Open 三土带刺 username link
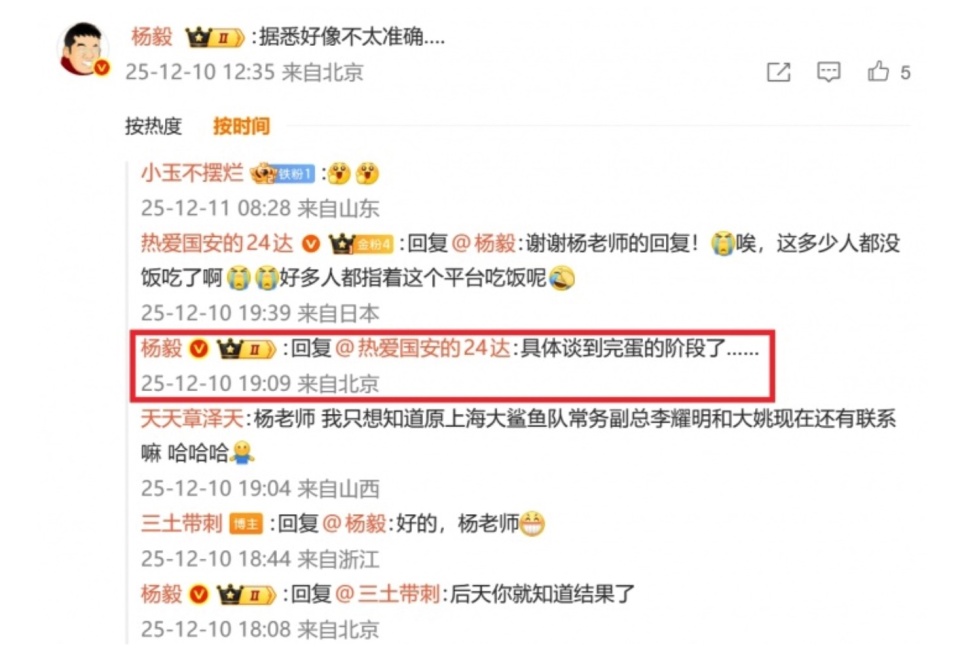The width and height of the screenshot is (960, 651). pyautogui.click(x=181, y=524)
